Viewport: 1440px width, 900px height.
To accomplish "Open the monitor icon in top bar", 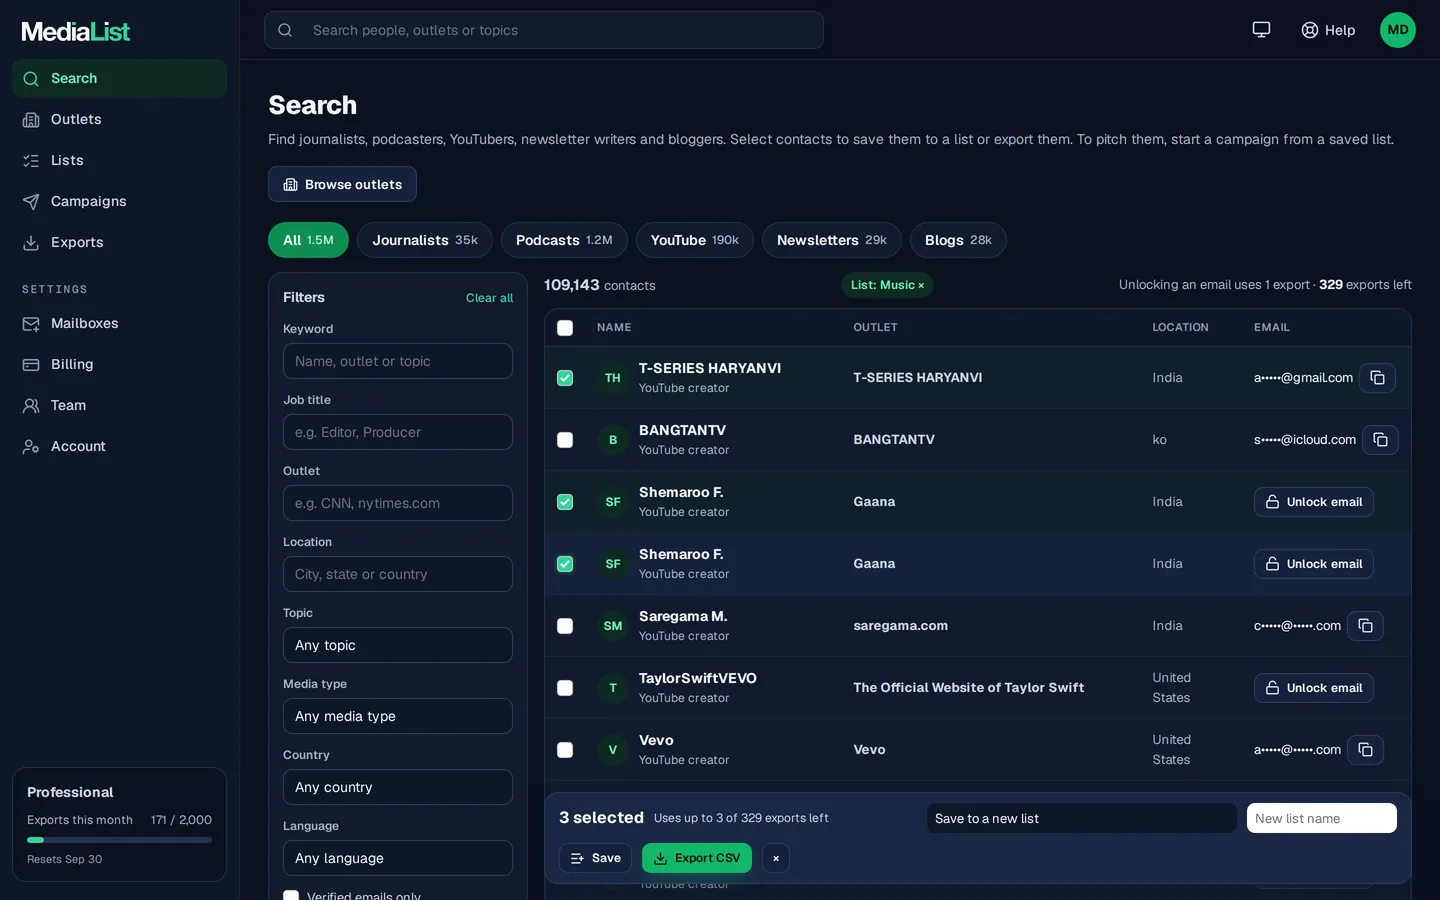I will pyautogui.click(x=1261, y=30).
